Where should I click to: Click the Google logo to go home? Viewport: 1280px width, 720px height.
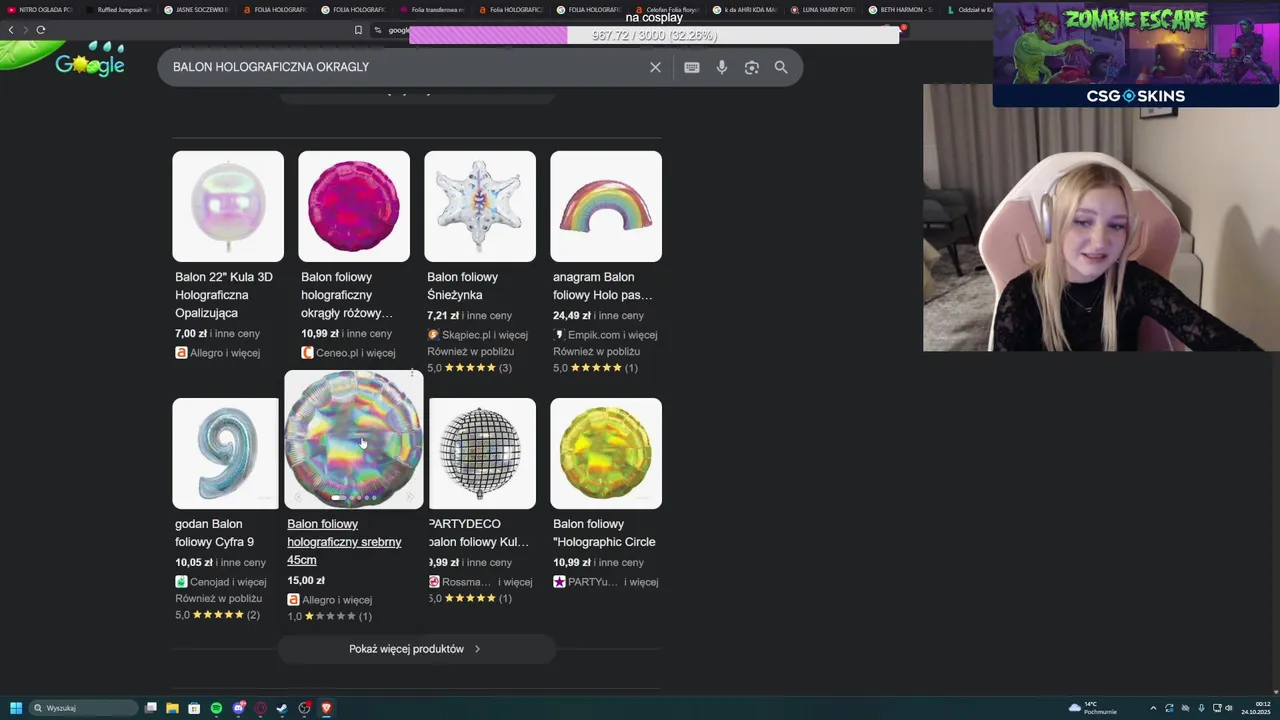coord(90,65)
